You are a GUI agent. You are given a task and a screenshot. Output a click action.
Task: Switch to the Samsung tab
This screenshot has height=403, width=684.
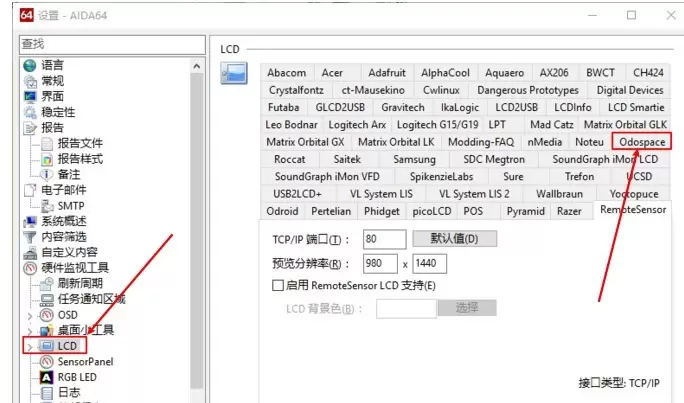pyautogui.click(x=414, y=160)
